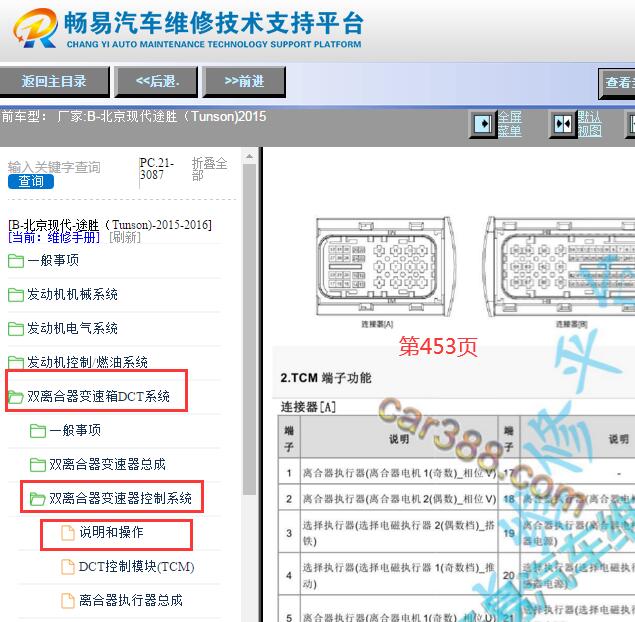This screenshot has height=622, width=635.
Task: Click folder icon beside 发动机机械系统
Action: (x=16, y=295)
